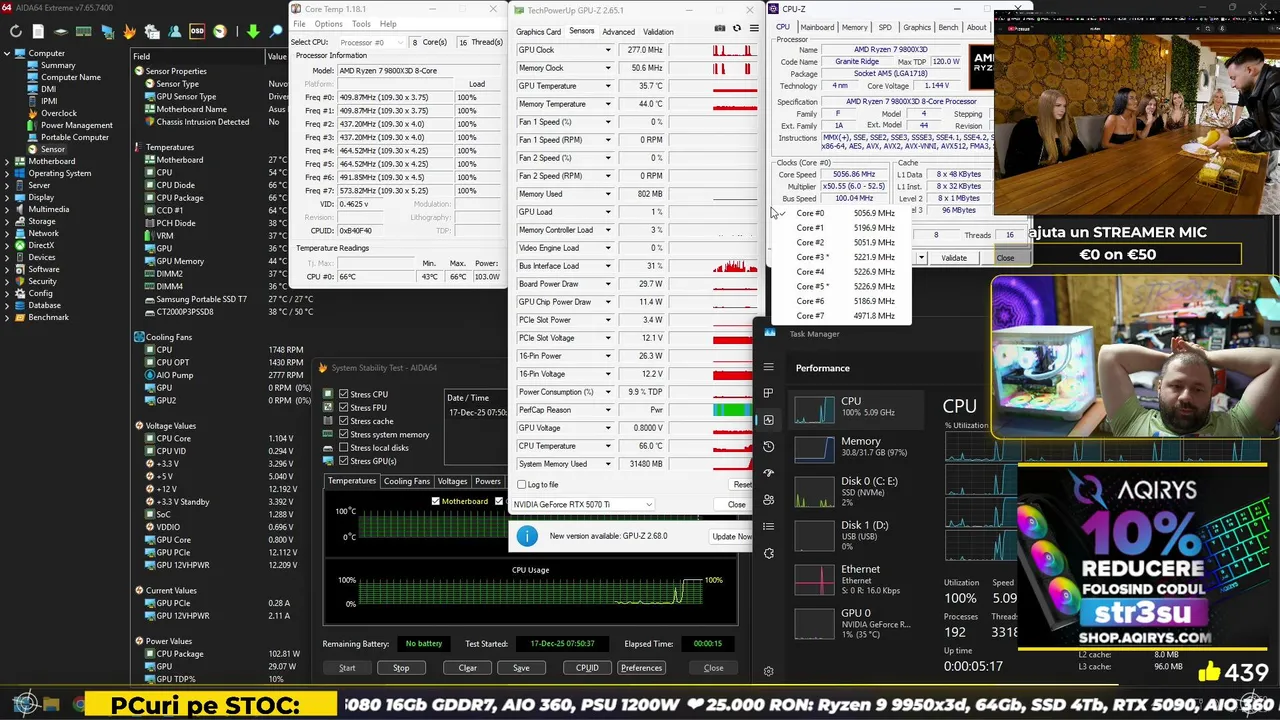Image resolution: width=1280 pixels, height=720 pixels.
Task: Open CPUID button in Stability Test
Action: point(587,668)
